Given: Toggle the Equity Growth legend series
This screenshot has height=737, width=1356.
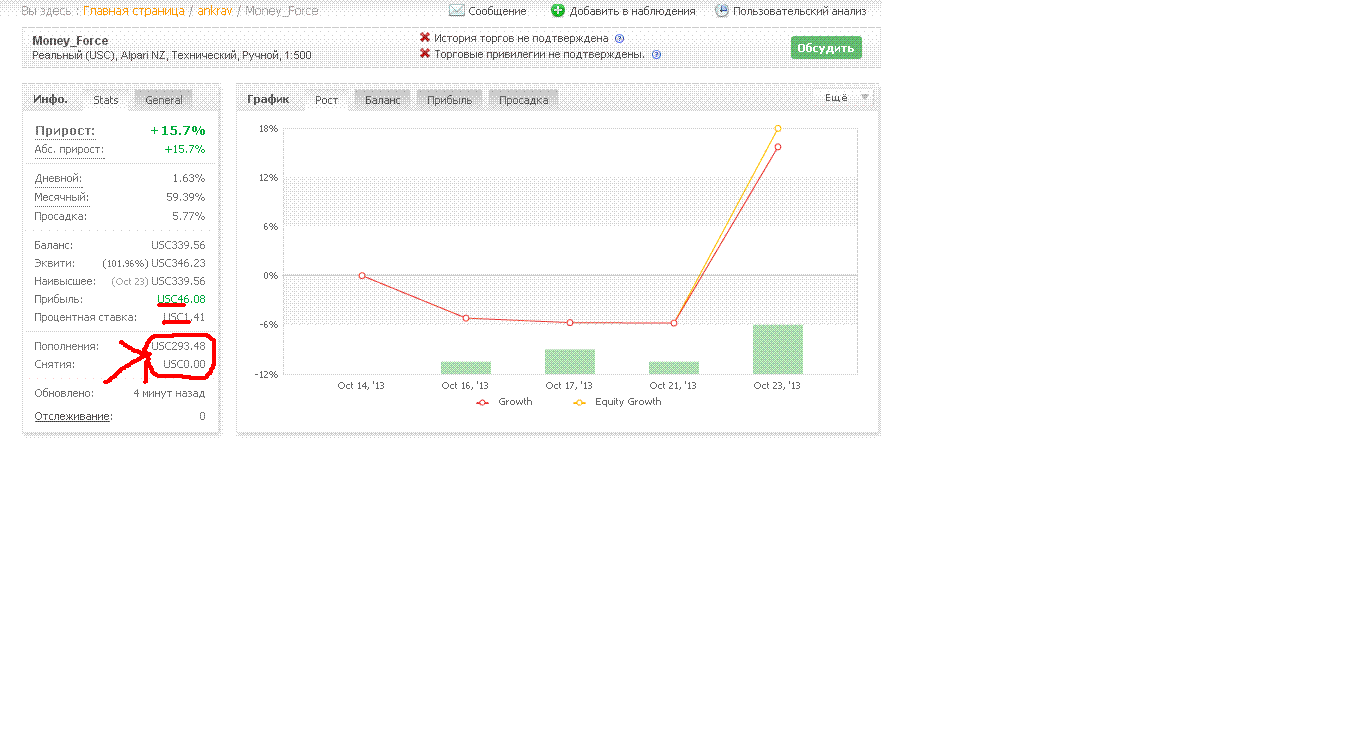Looking at the screenshot, I should (x=617, y=402).
